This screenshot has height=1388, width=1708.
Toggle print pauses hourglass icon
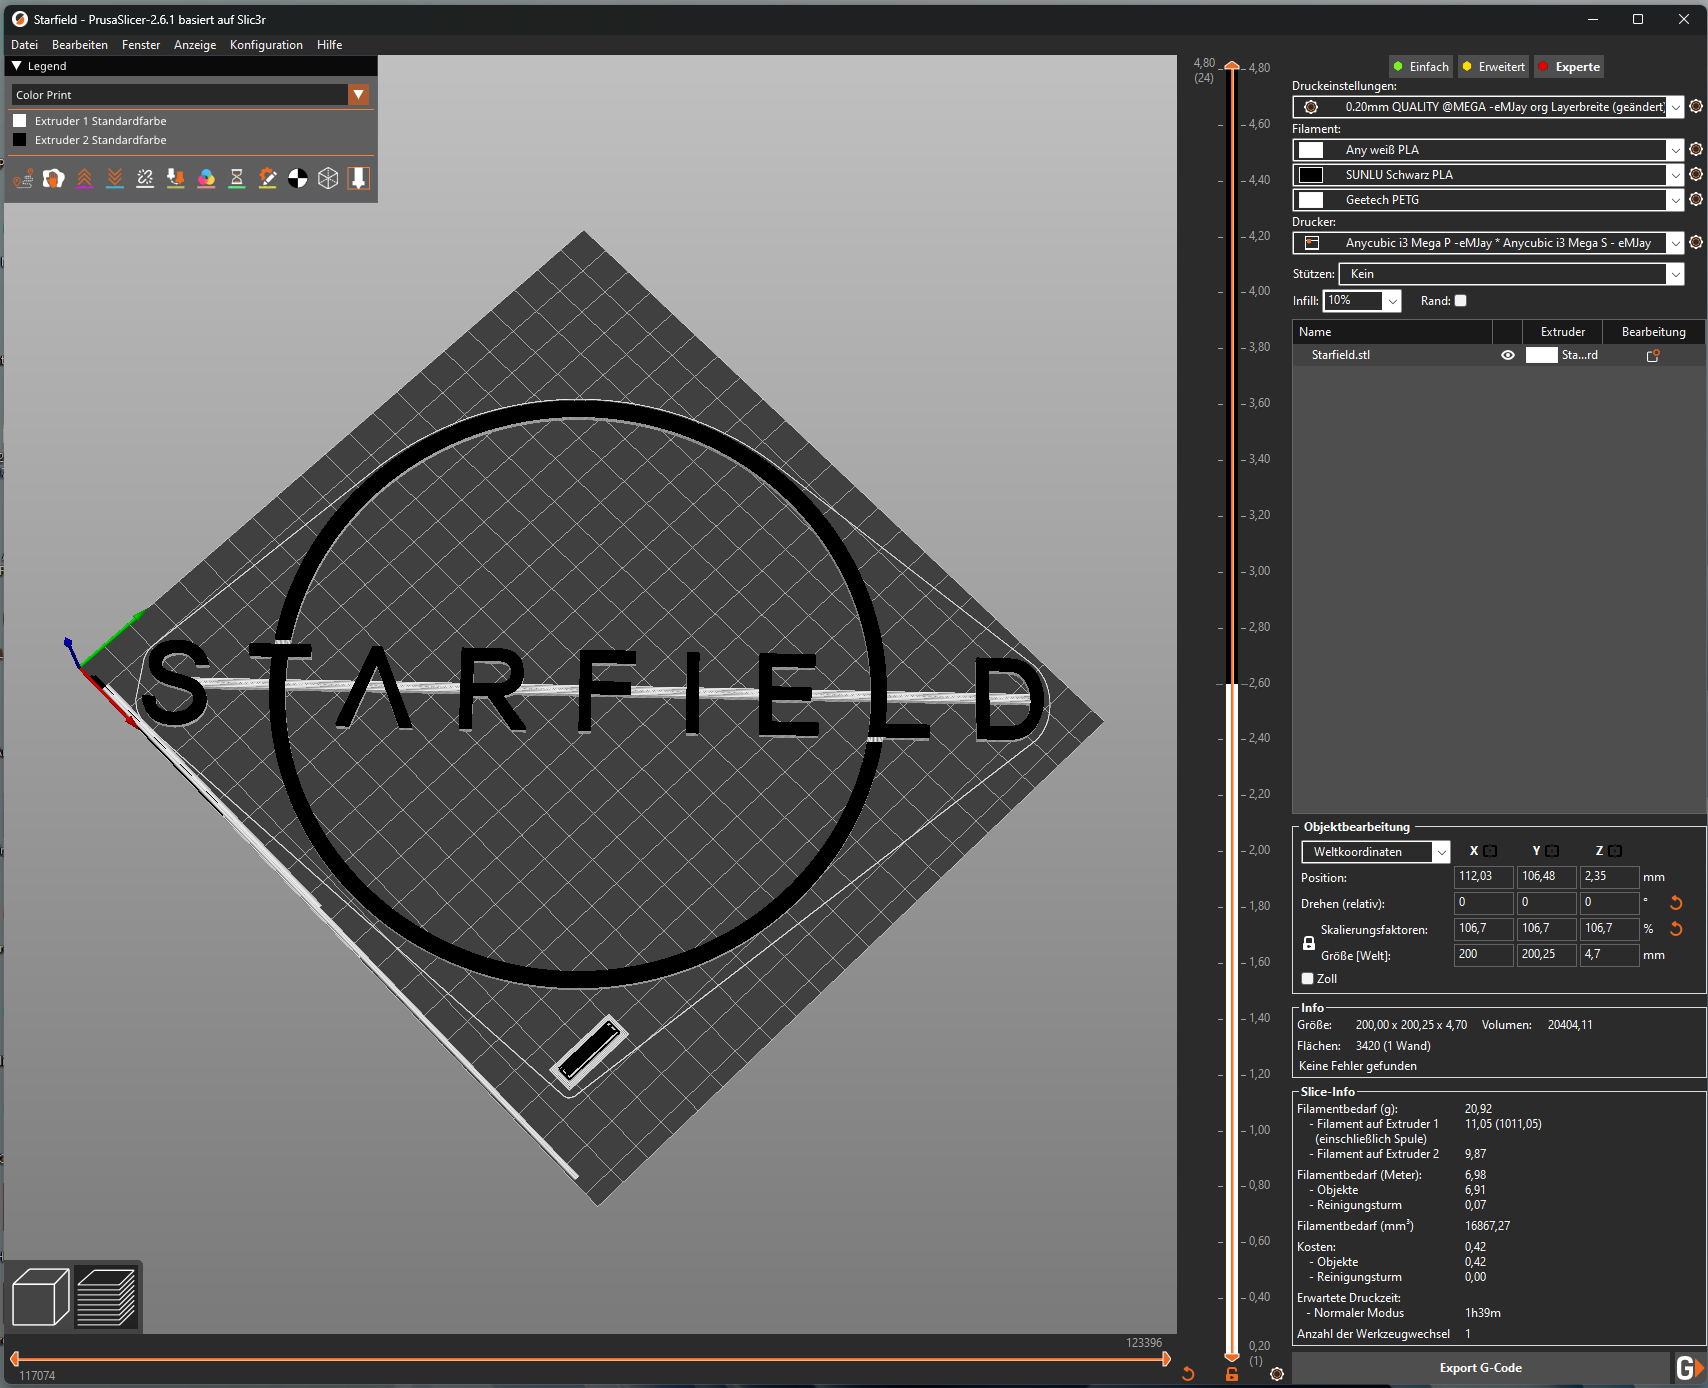[237, 178]
